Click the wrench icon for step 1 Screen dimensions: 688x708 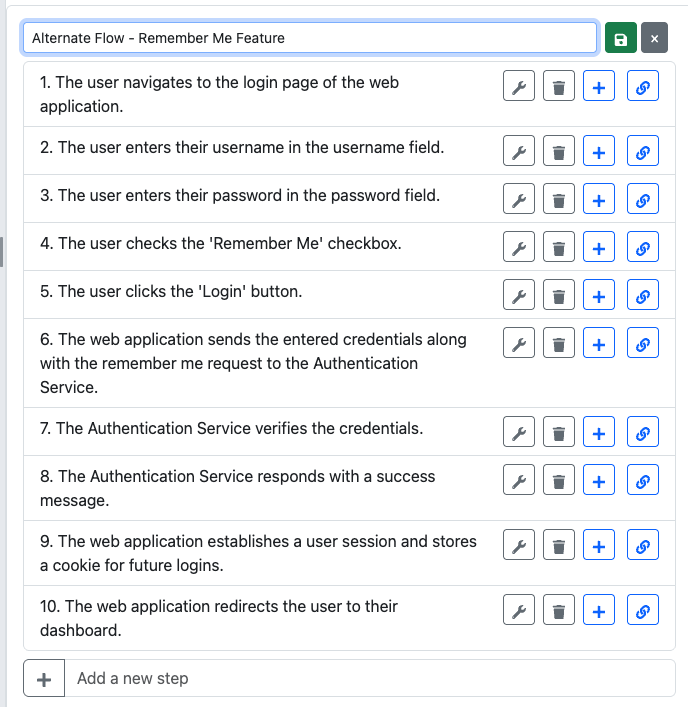[518, 88]
